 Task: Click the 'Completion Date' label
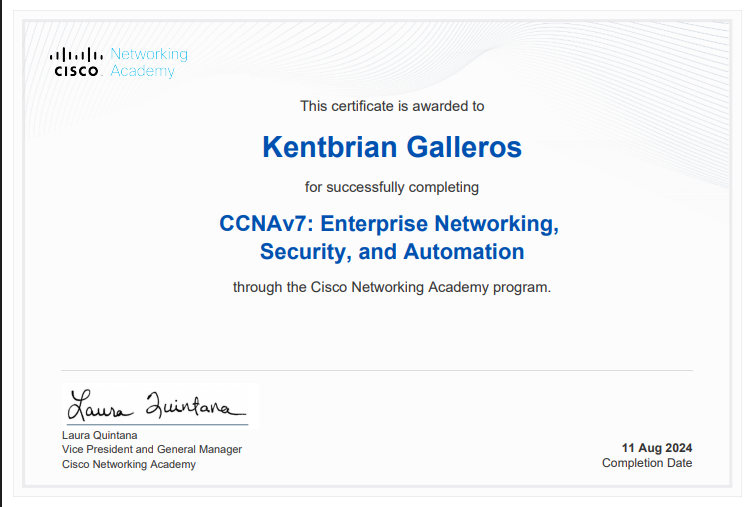click(647, 463)
